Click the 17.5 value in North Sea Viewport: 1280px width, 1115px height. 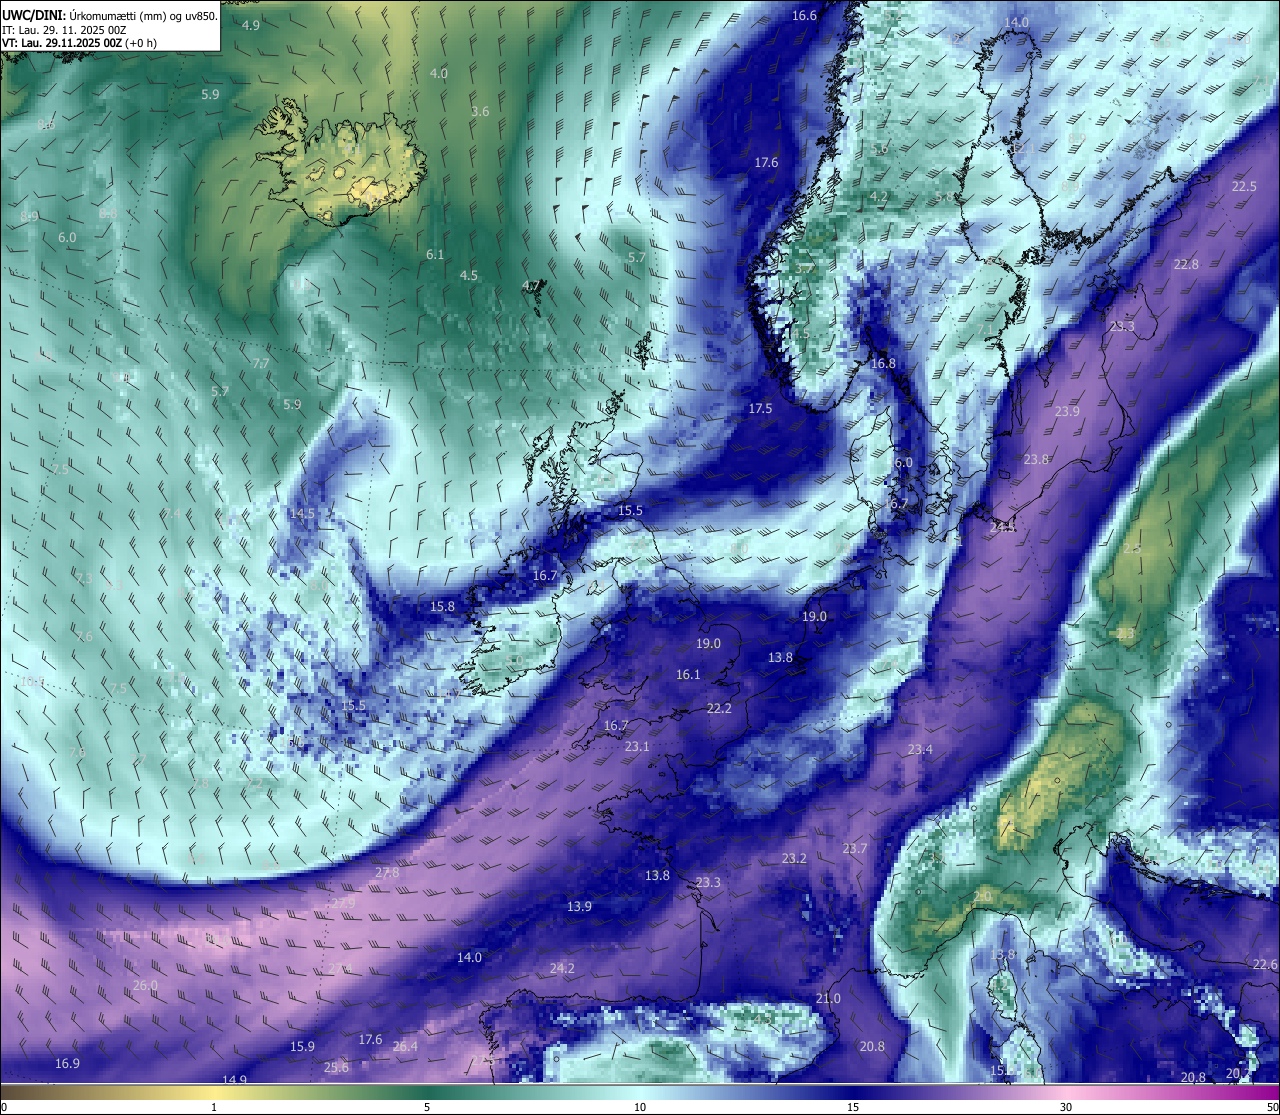(760, 409)
